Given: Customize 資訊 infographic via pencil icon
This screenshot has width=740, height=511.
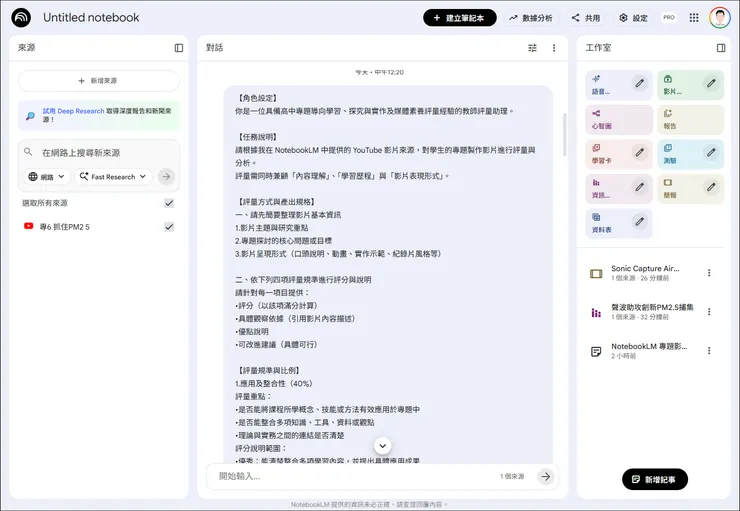Looking at the screenshot, I should tap(639, 187).
